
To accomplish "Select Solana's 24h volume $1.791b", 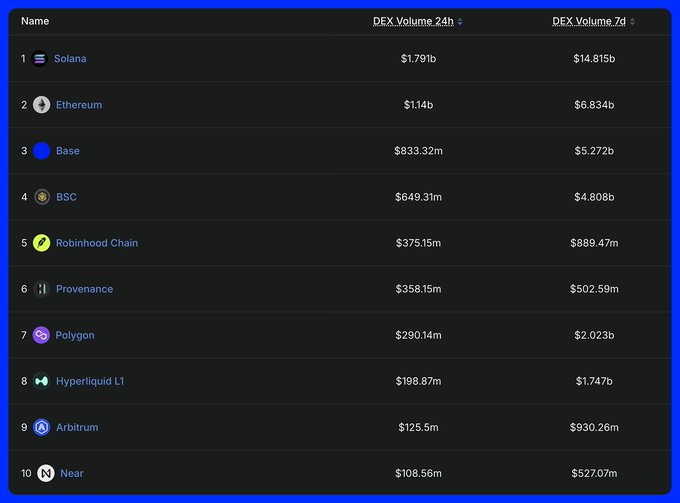I will [x=418, y=59].
